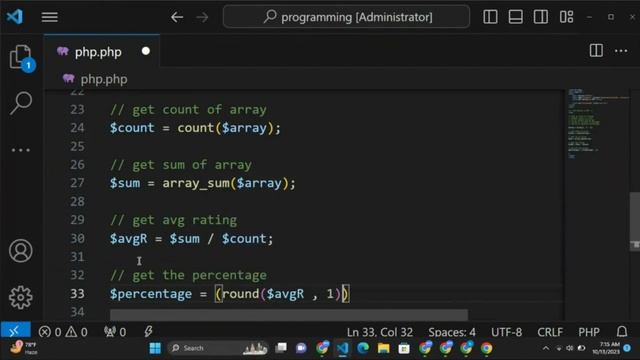This screenshot has height=360, width=640.
Task: Open Microsoft Store from the taskbar
Action: click(404, 348)
